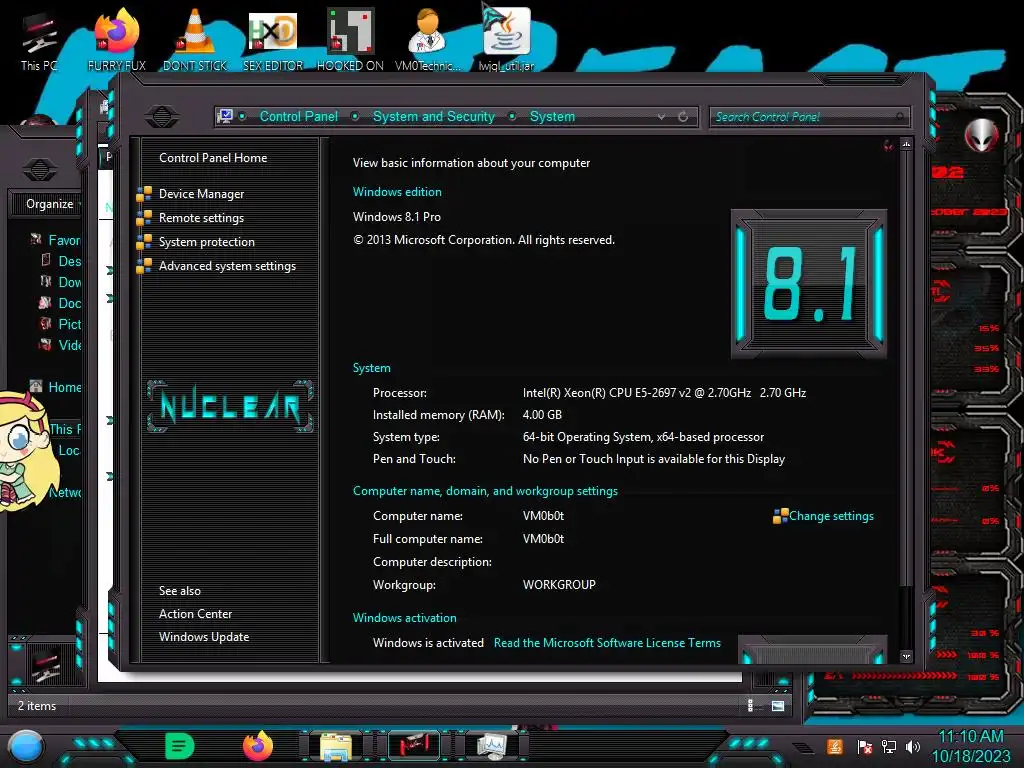This screenshot has width=1024, height=768.
Task: Select installed memory value '4.00 GB'
Action: click(542, 415)
